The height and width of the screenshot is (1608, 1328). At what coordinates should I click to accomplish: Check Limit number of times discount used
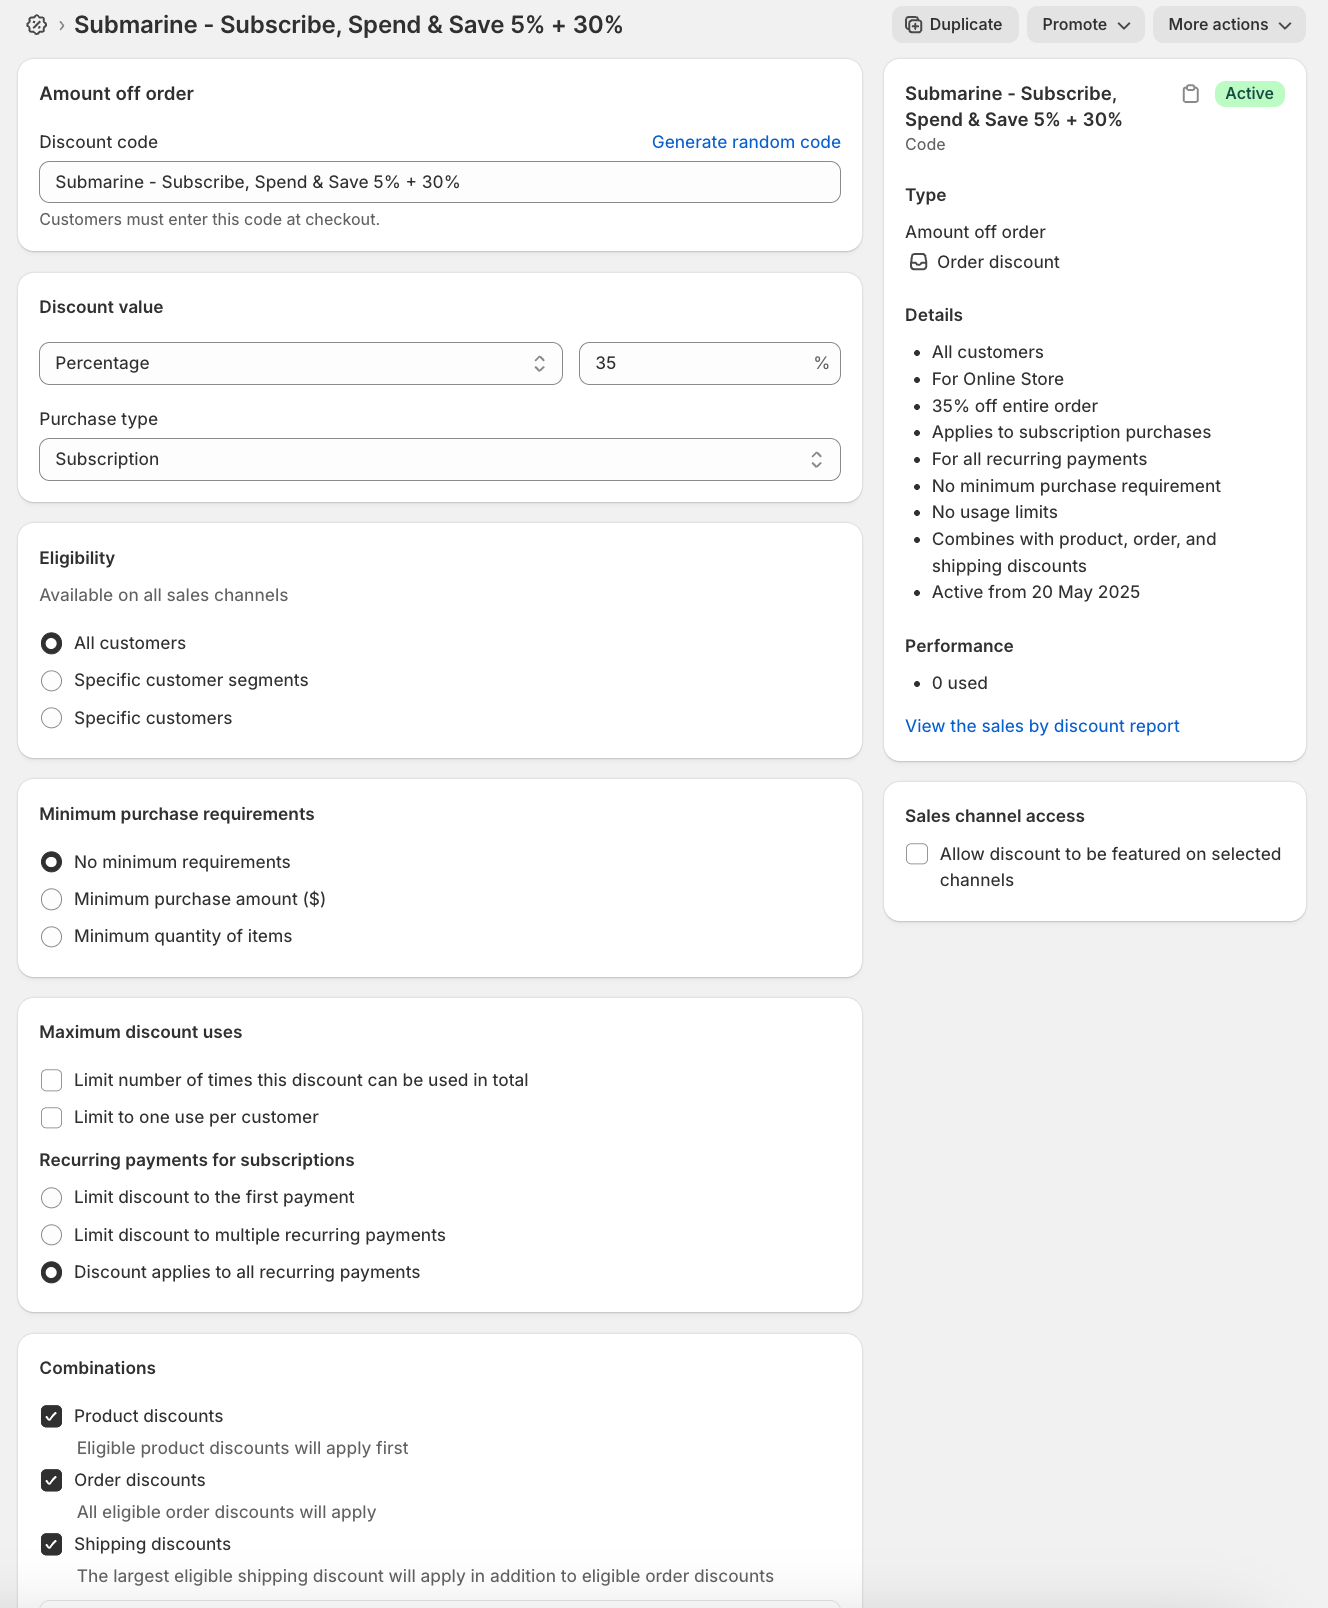click(x=52, y=1081)
